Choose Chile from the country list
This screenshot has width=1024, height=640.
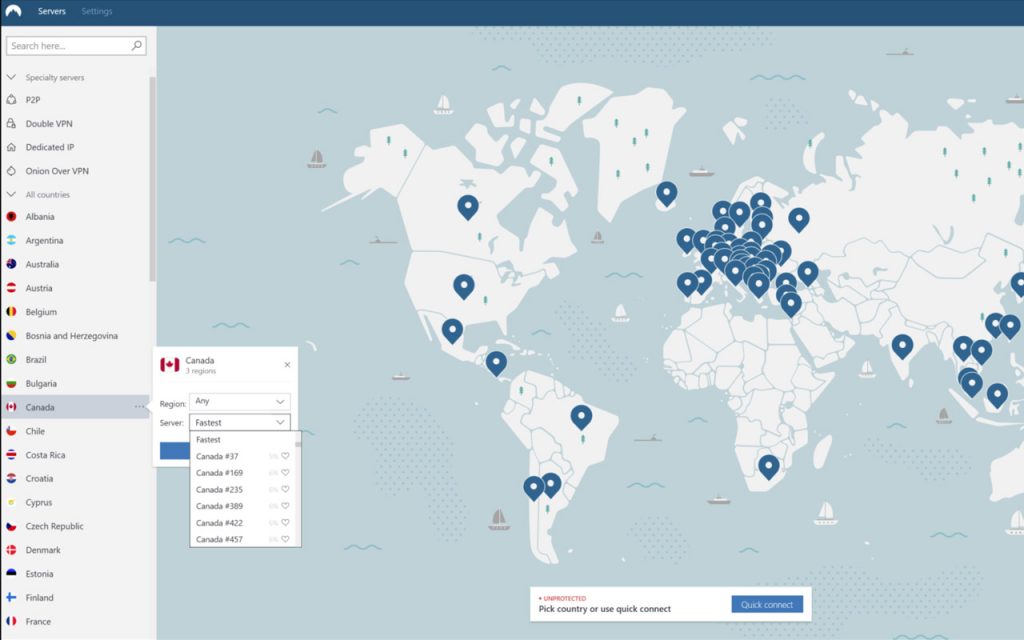35,431
